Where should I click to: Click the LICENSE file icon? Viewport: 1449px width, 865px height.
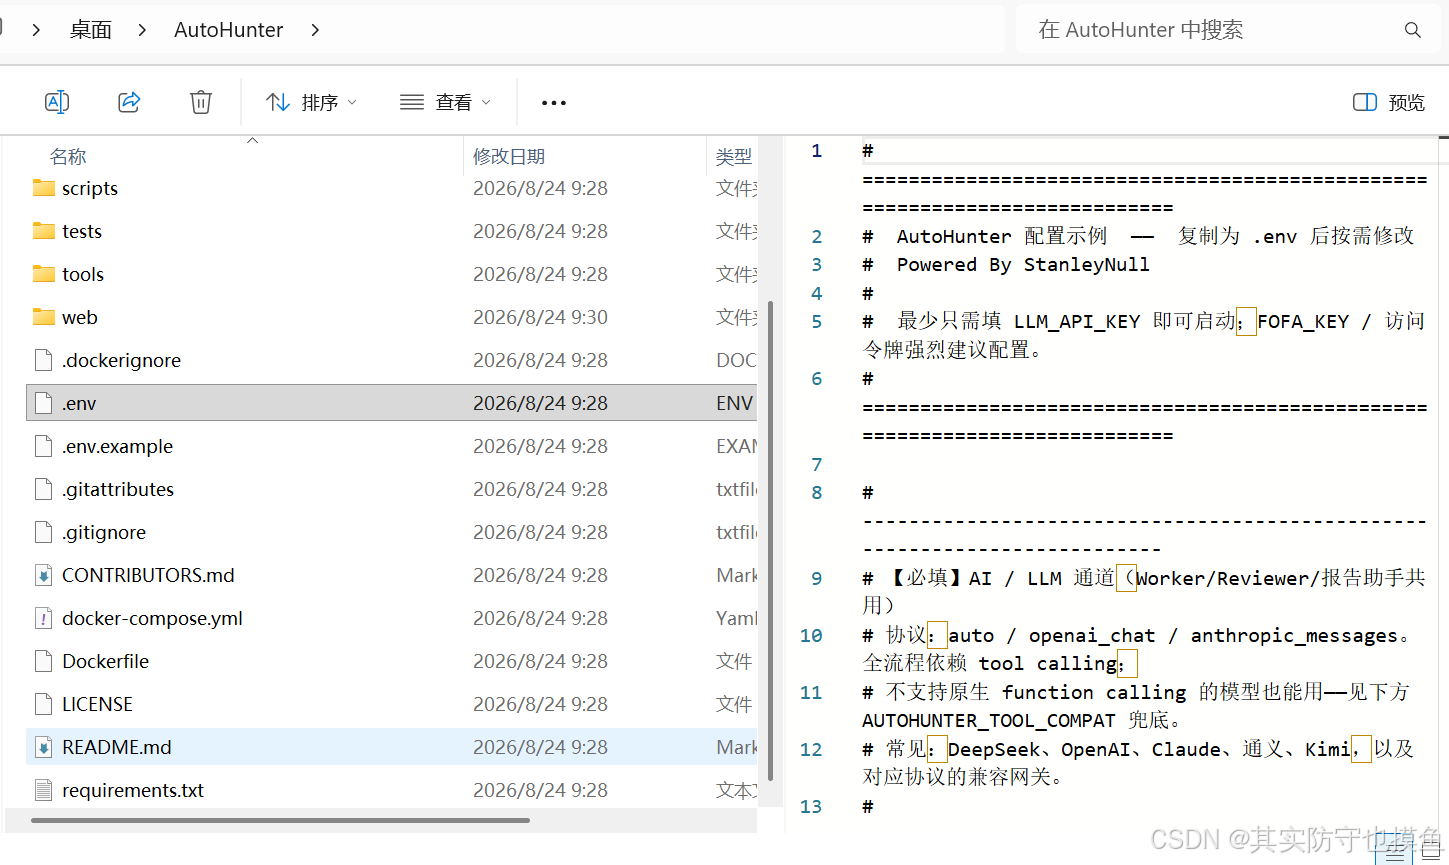(x=44, y=704)
